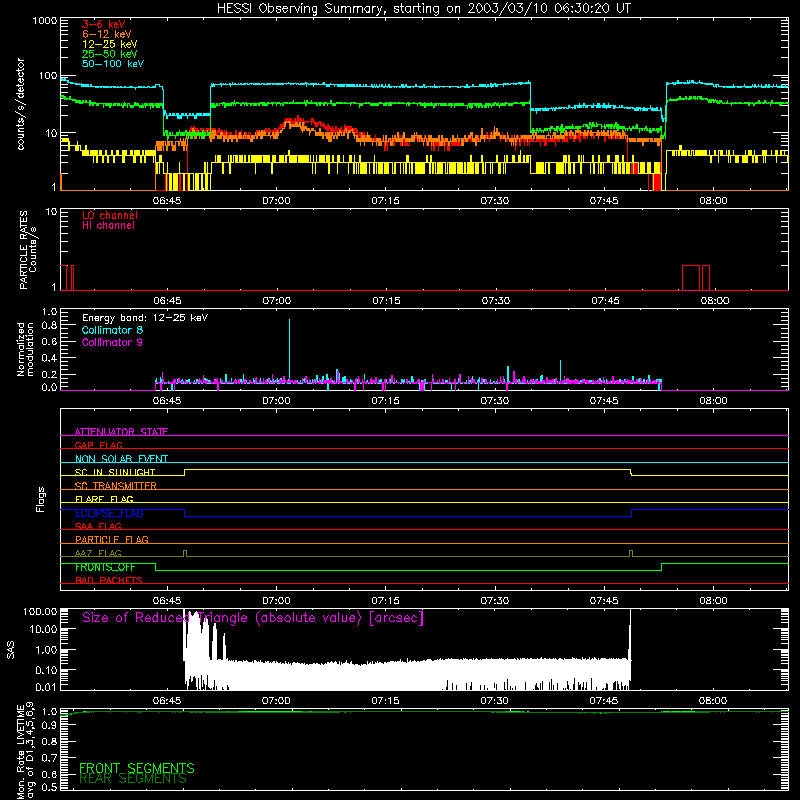Click the Energy band: 12-25 keV label
800x800 pixels.
click(145, 318)
